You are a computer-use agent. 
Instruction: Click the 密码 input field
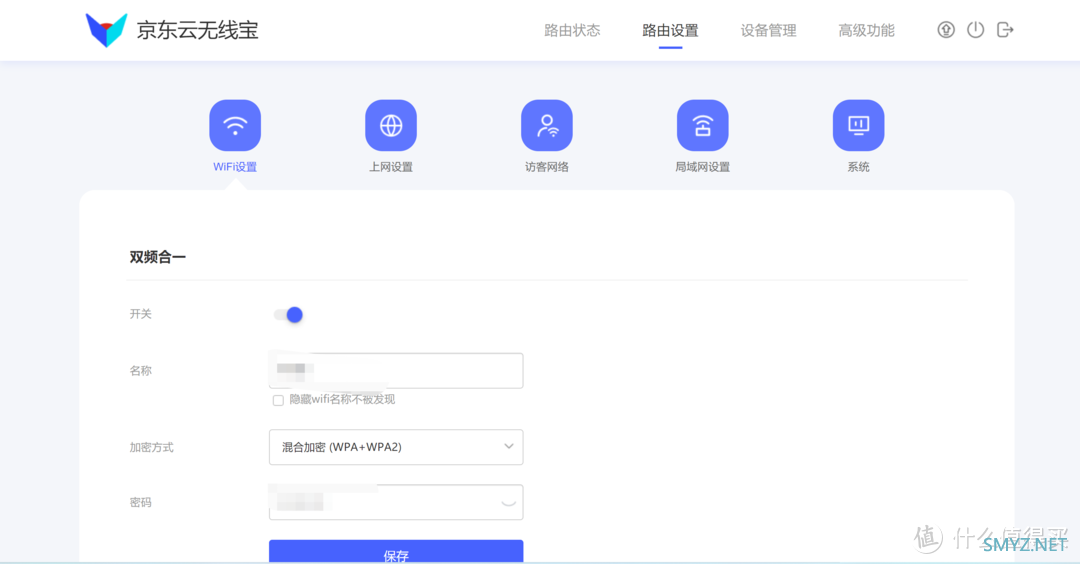396,502
